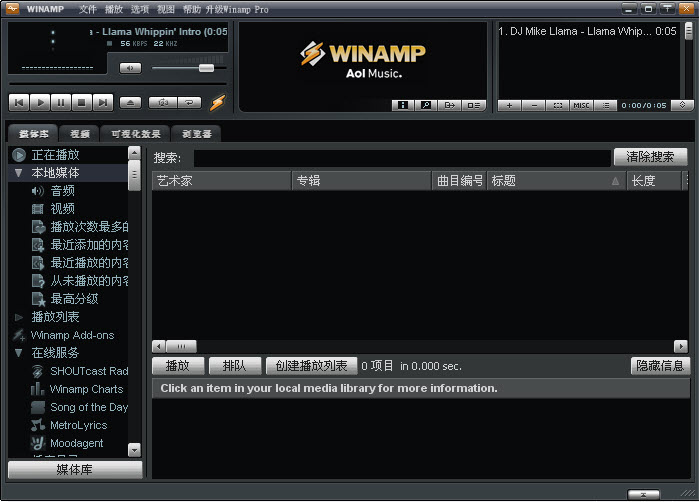
Task: Skip to next track
Action: coord(103,103)
